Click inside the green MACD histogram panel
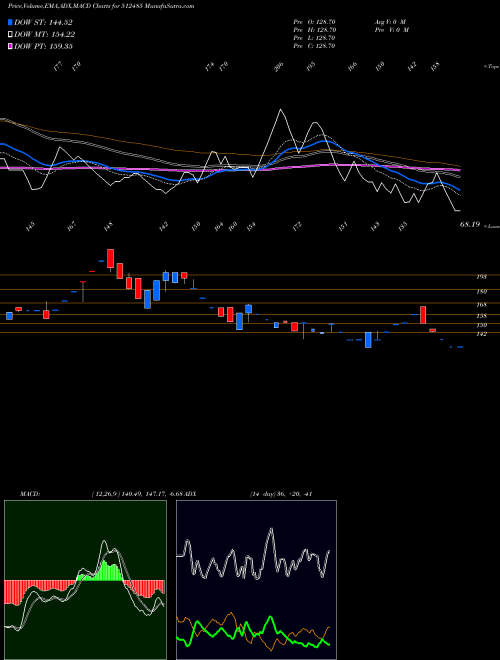This screenshot has width=500, height=660. pyautogui.click(x=85, y=580)
